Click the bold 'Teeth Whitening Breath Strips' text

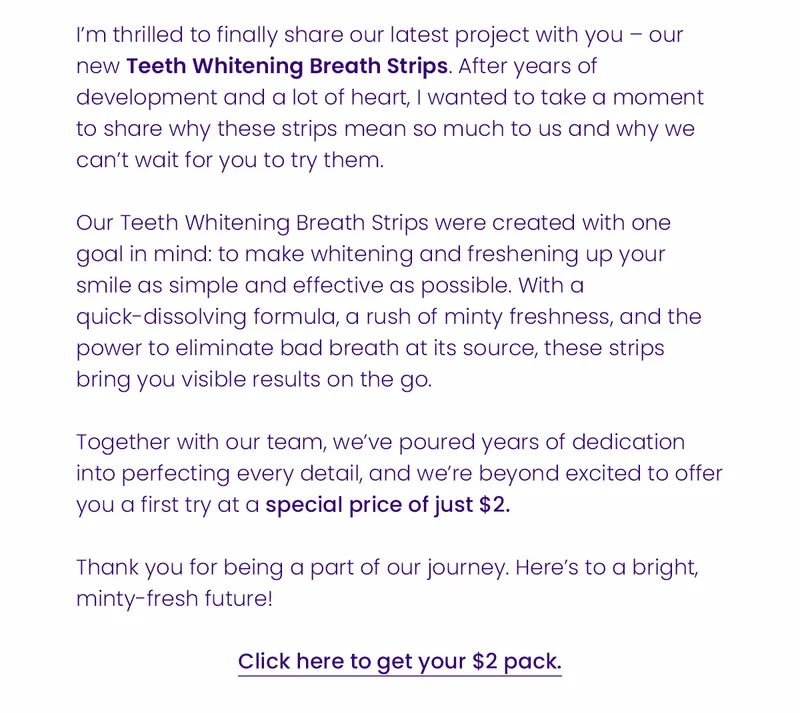point(287,66)
